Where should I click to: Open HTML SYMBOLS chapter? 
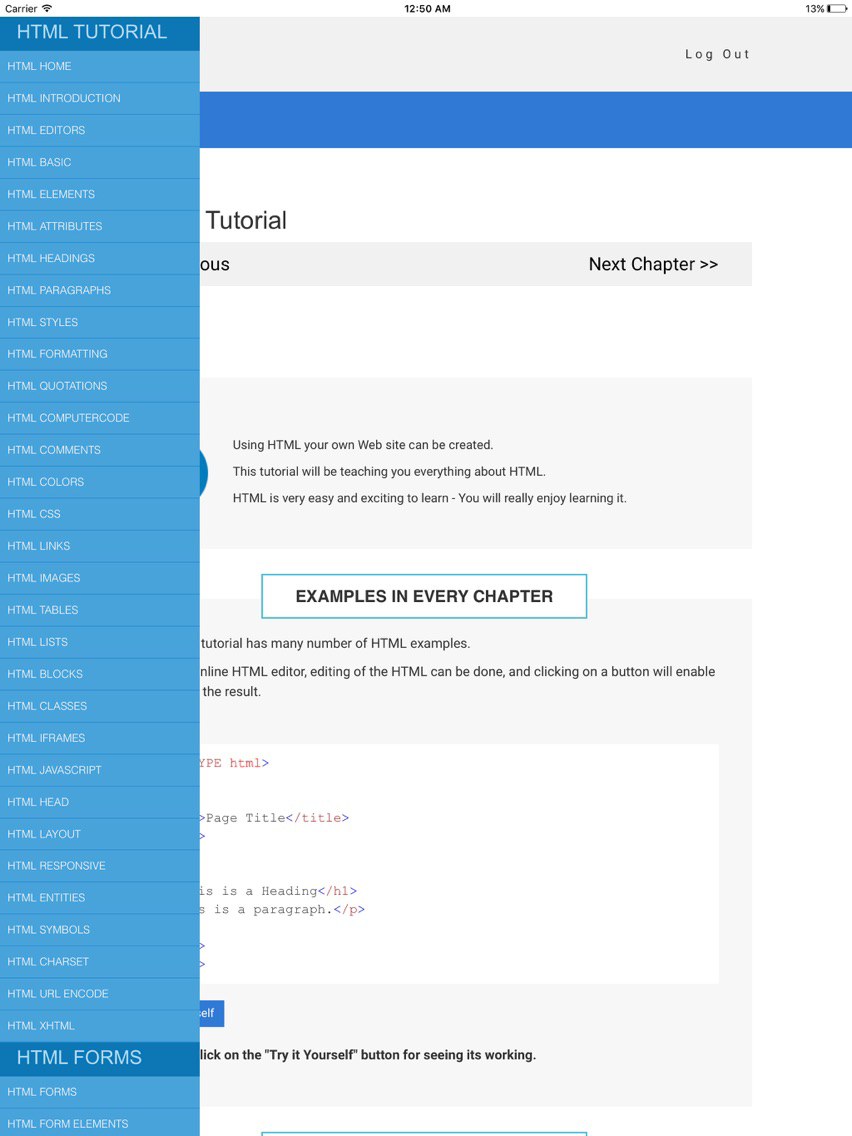(99, 930)
